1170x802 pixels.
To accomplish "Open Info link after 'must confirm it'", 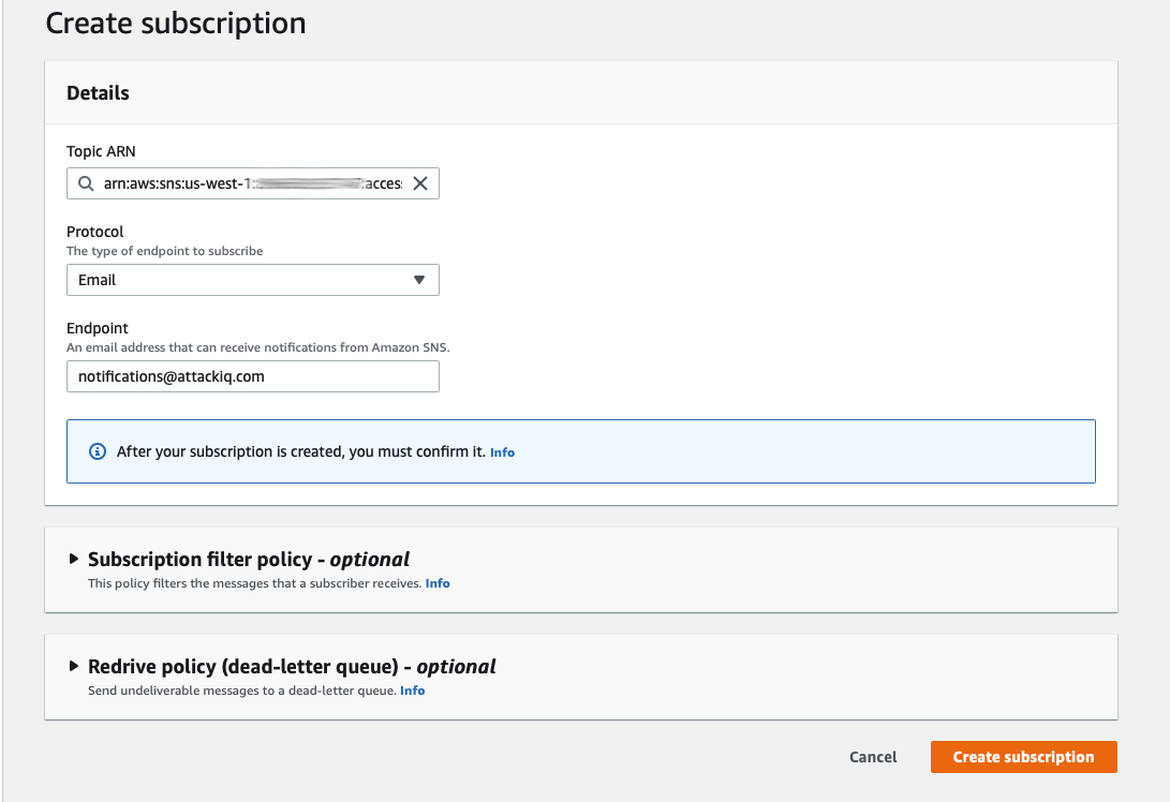I will [502, 453].
